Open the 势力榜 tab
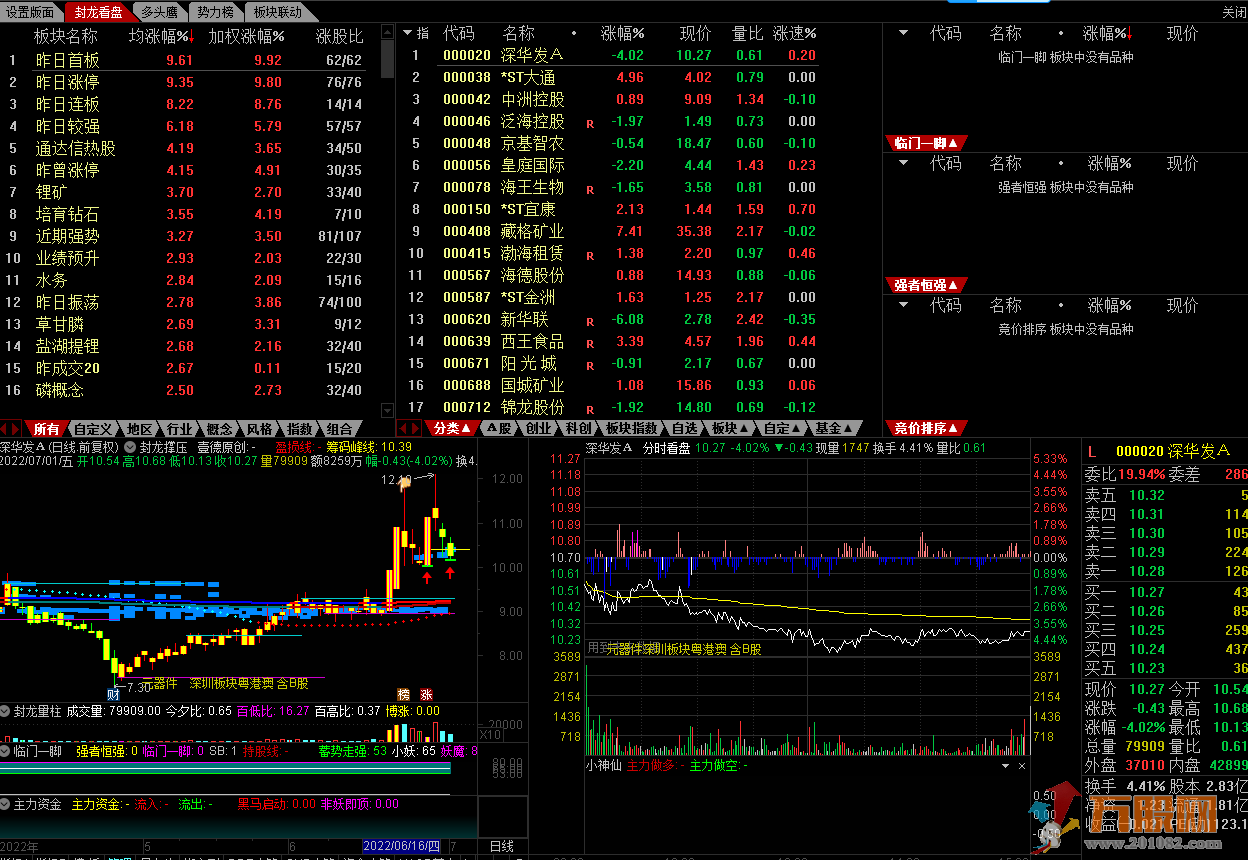The image size is (1248, 860). click(x=215, y=12)
